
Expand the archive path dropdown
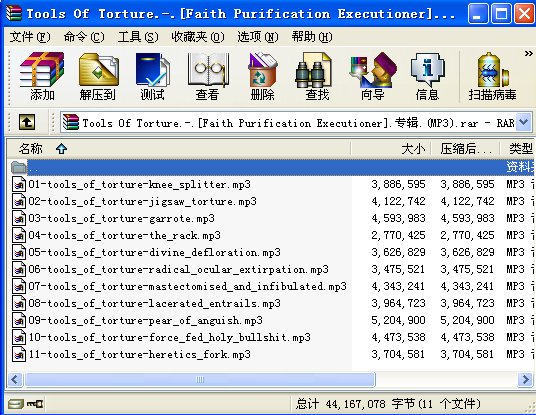(x=524, y=122)
